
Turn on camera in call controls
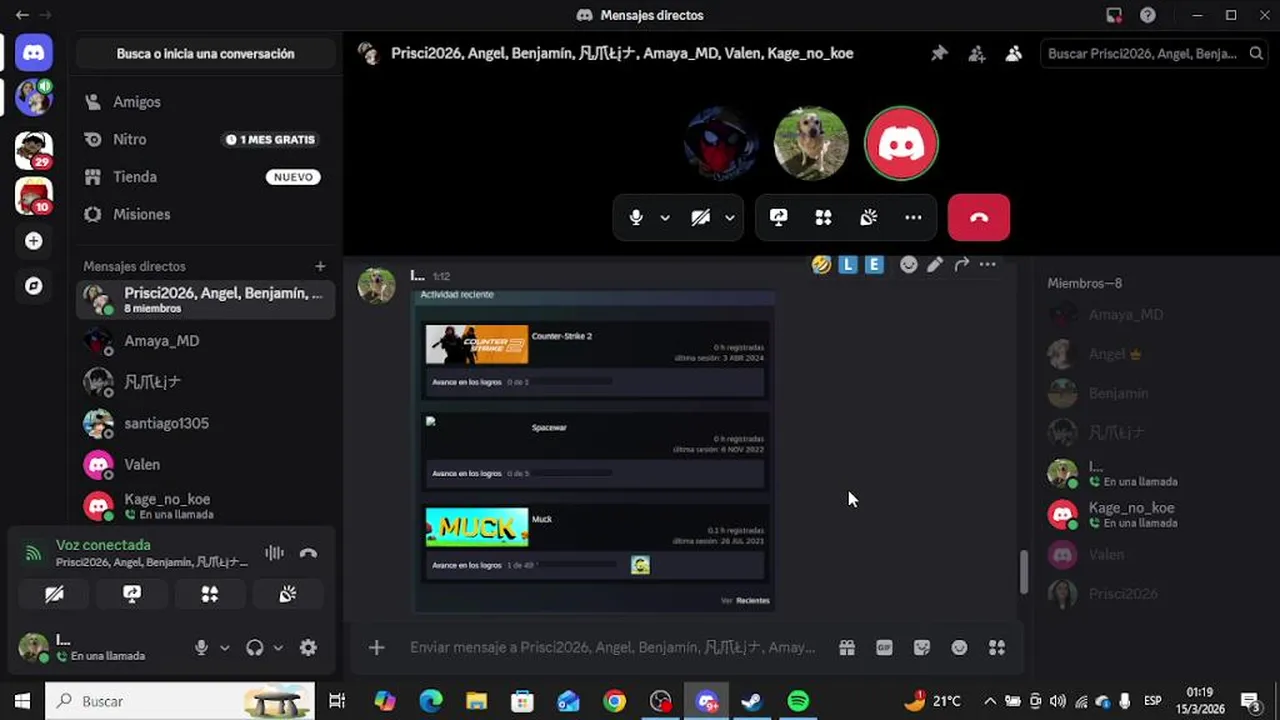pos(701,218)
